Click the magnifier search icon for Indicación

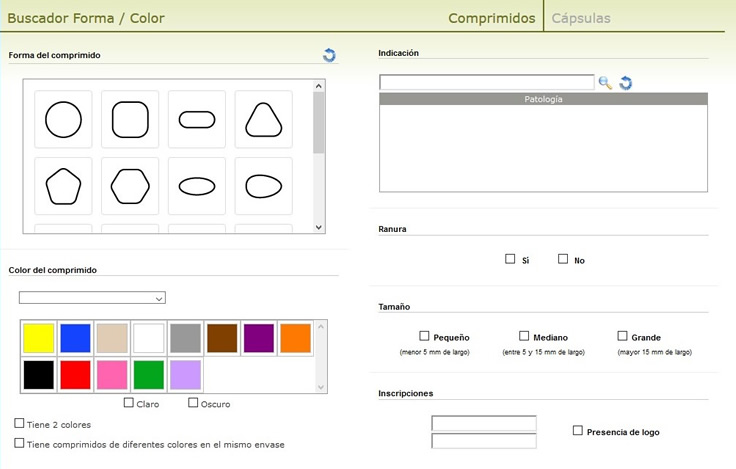click(x=605, y=83)
